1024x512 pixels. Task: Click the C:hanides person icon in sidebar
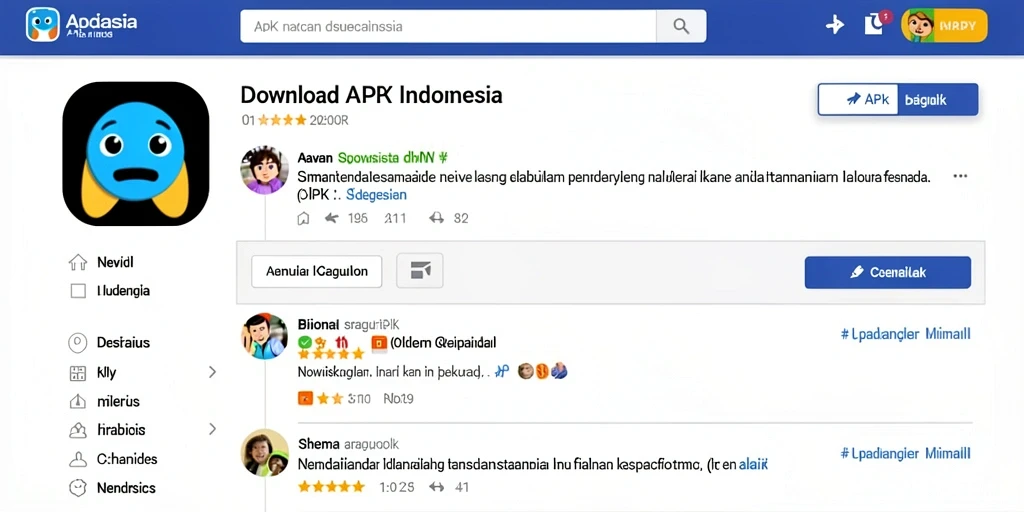[77, 459]
